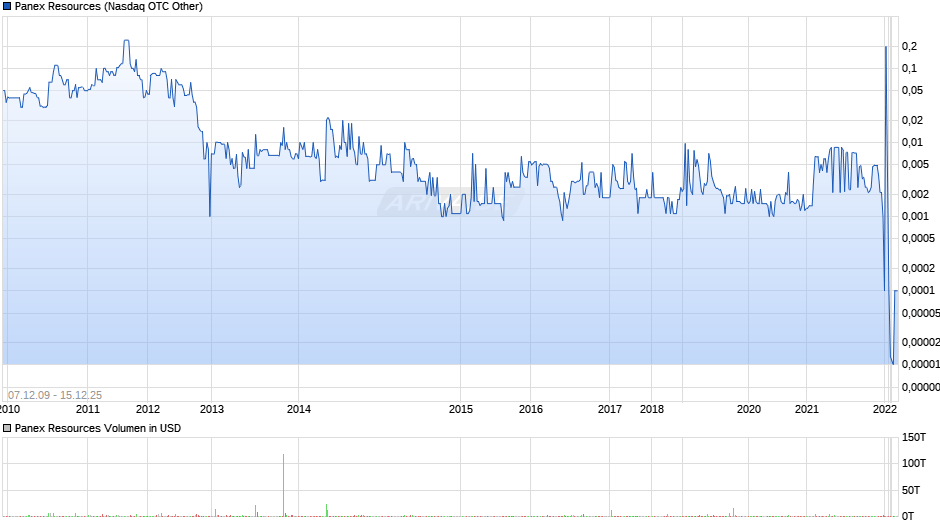Click the 0,0002 price axis value
This screenshot has width=940, height=526.
click(918, 268)
